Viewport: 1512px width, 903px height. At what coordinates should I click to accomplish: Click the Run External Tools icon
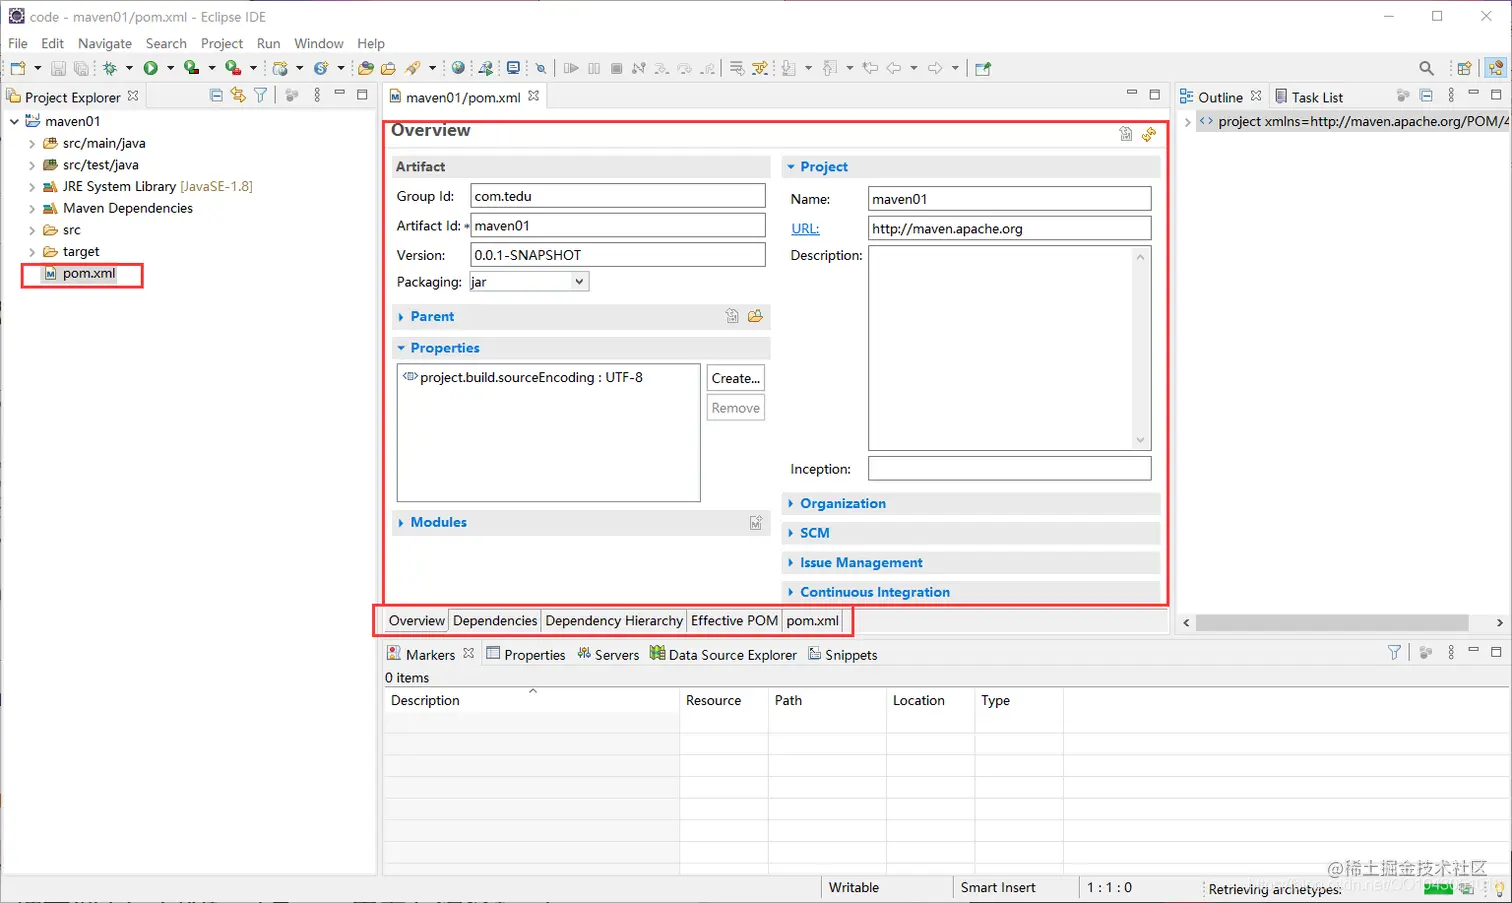click(233, 68)
